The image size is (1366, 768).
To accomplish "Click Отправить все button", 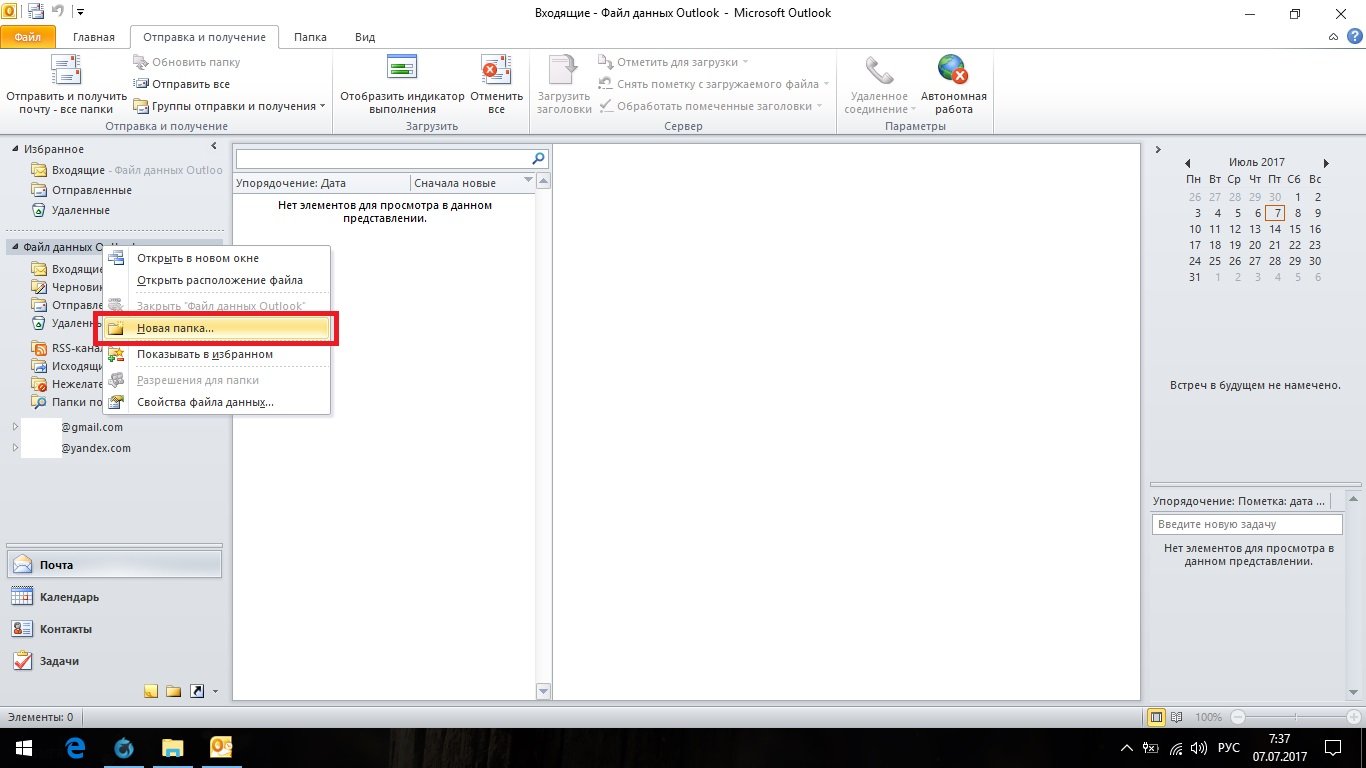I will (182, 84).
